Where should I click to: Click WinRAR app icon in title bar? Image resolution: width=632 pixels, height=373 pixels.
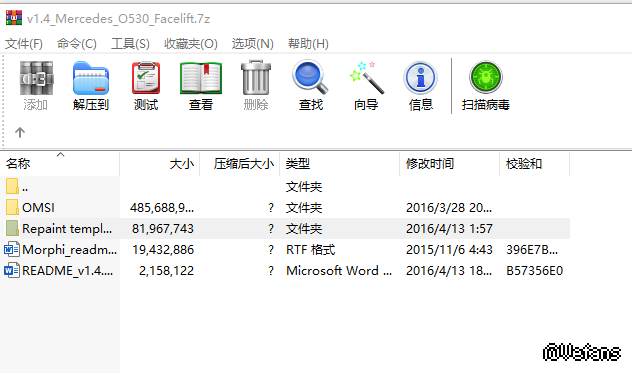pyautogui.click(x=14, y=18)
